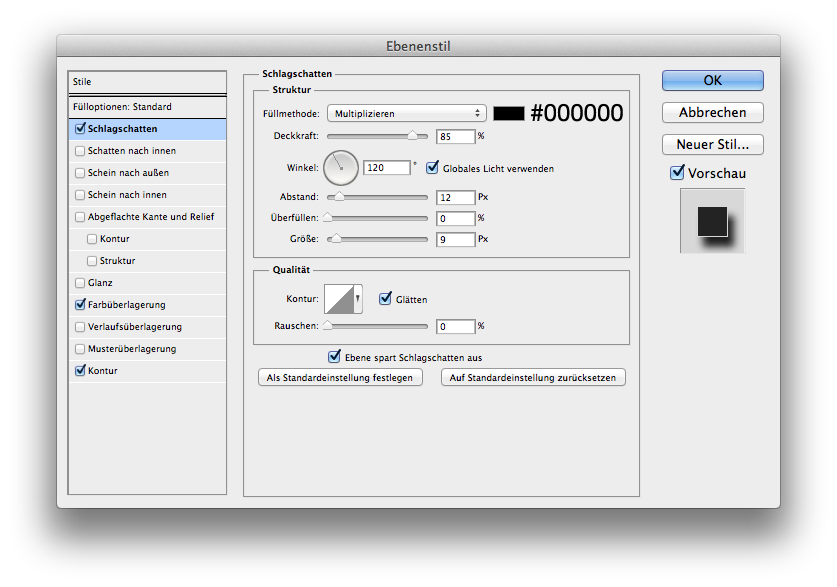Uncheck the Glätten option

pyautogui.click(x=385, y=299)
